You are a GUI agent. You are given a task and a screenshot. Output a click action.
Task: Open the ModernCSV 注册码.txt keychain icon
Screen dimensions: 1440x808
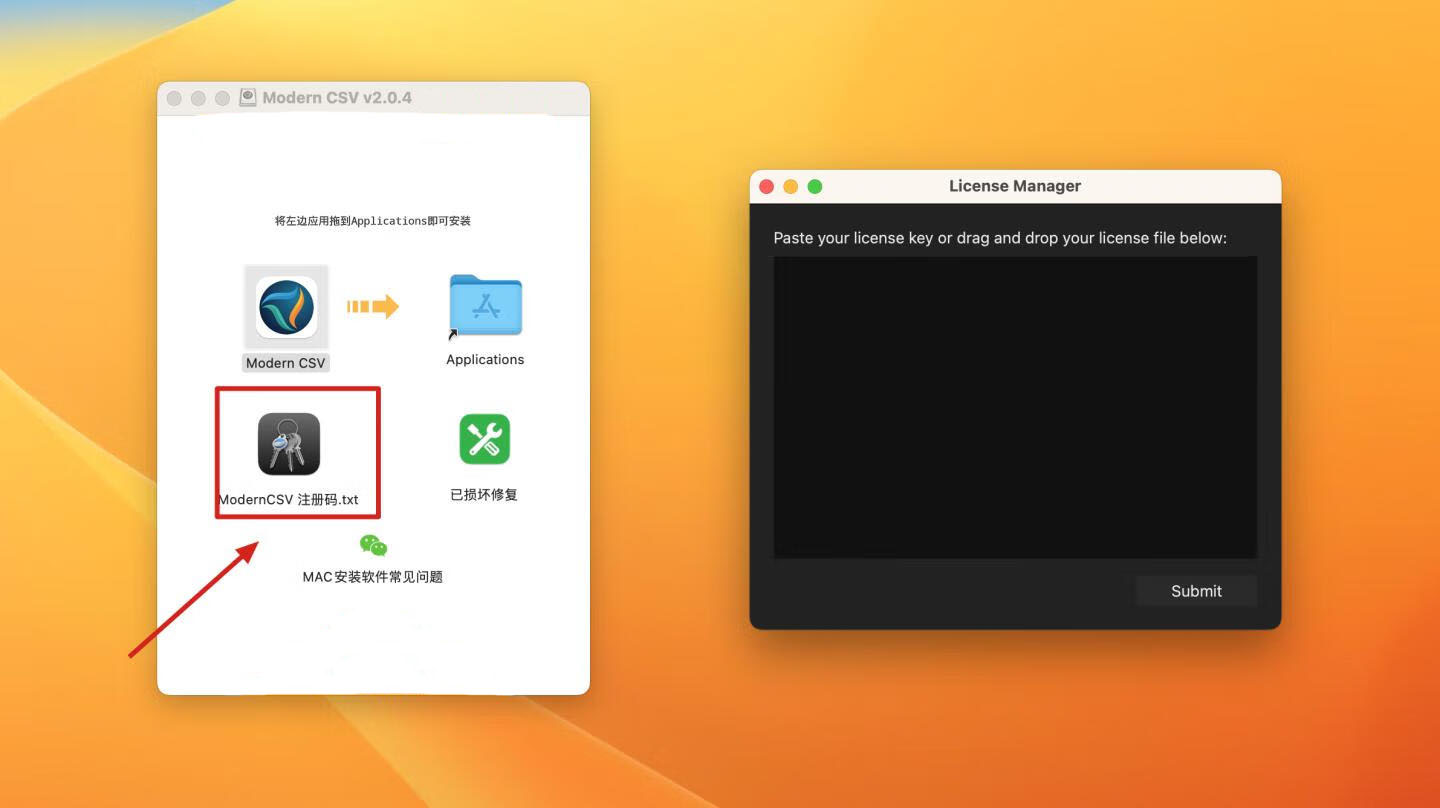(289, 443)
